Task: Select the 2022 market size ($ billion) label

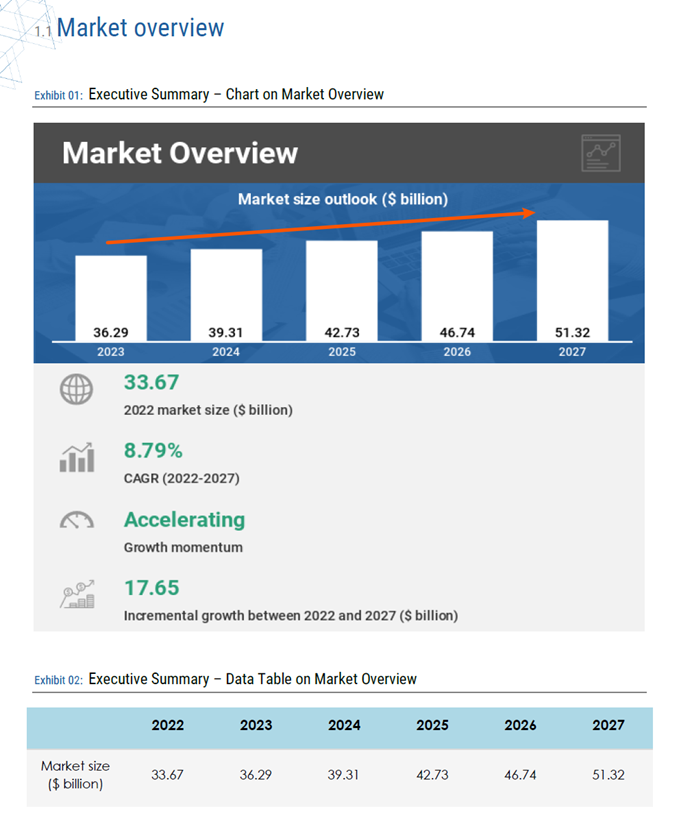Action: coord(208,410)
